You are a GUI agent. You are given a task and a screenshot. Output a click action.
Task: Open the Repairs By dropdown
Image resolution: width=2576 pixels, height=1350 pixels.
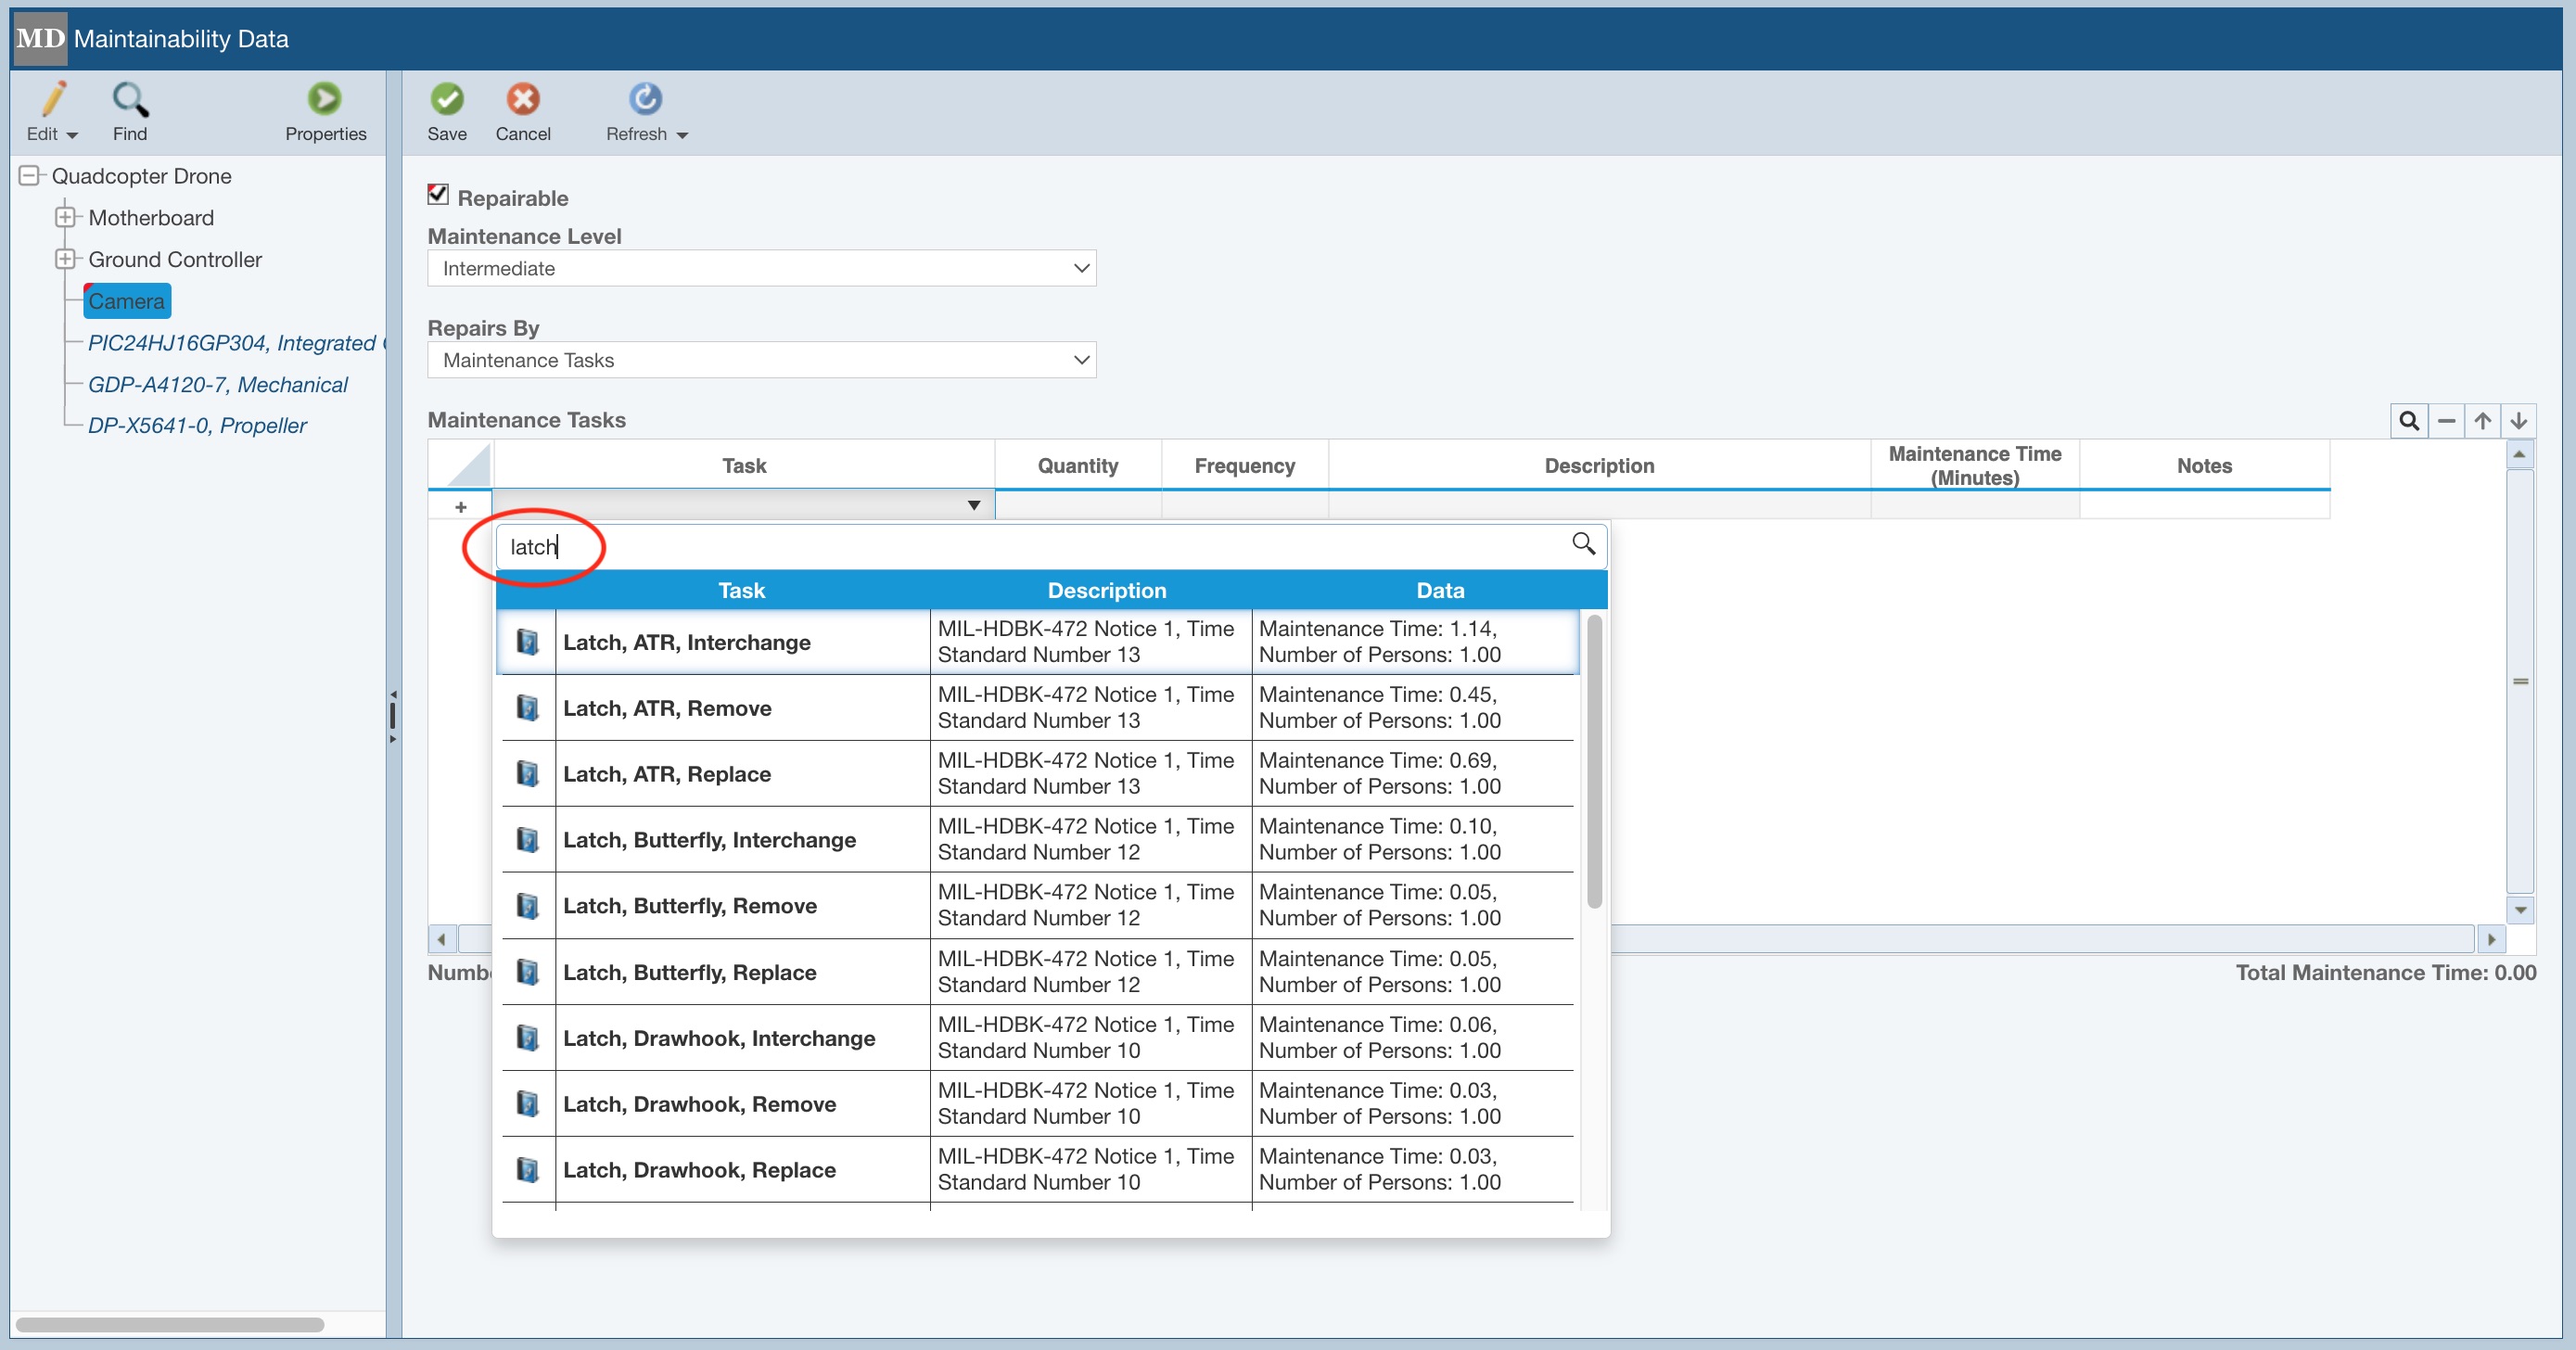click(761, 360)
